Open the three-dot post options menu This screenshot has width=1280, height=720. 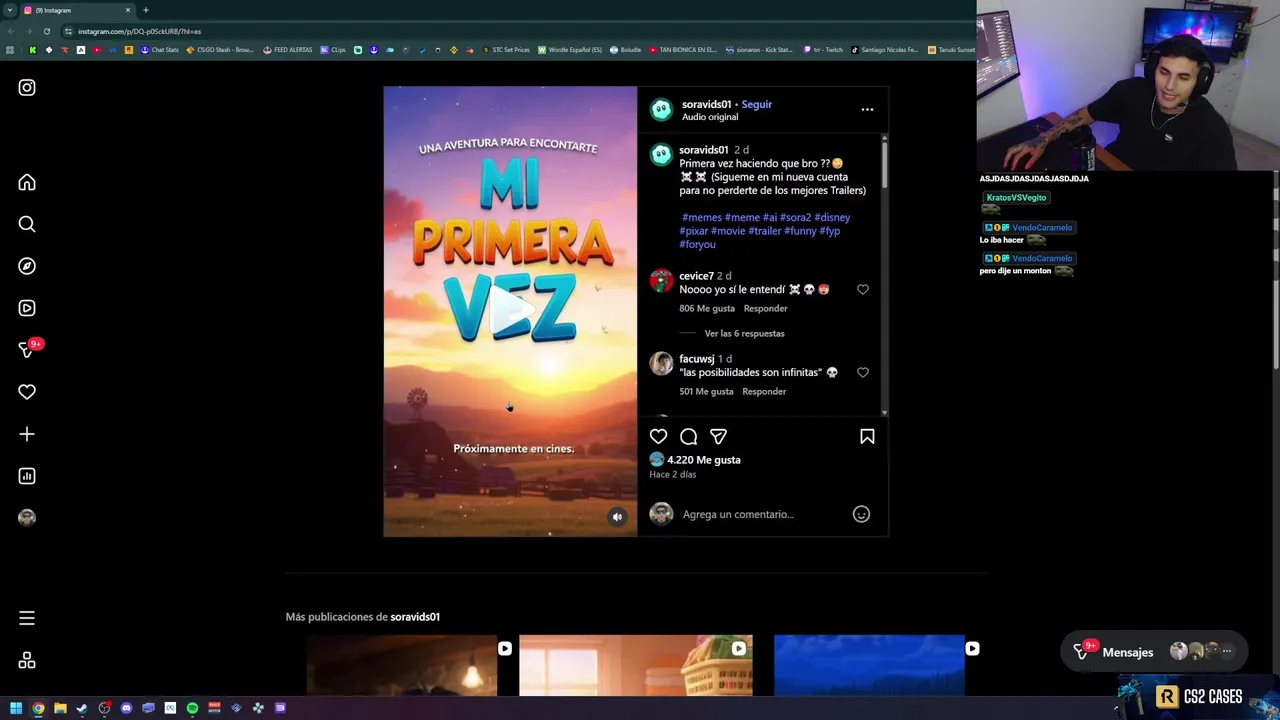[x=867, y=109]
